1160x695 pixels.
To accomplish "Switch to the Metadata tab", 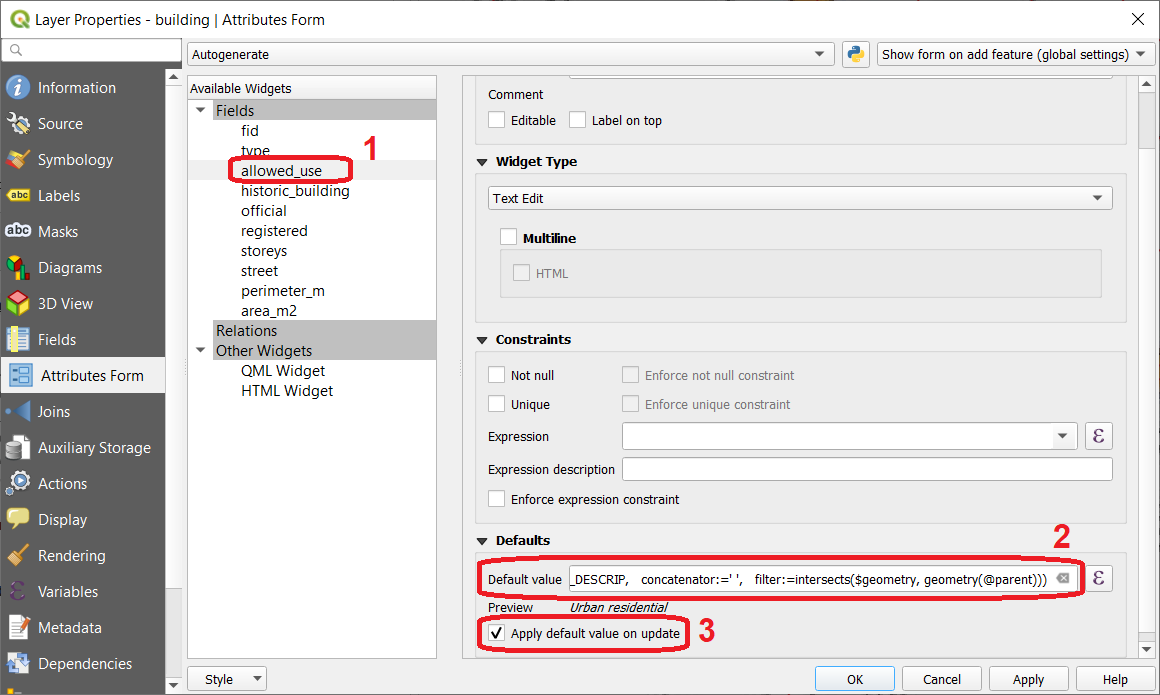I will tap(83, 627).
